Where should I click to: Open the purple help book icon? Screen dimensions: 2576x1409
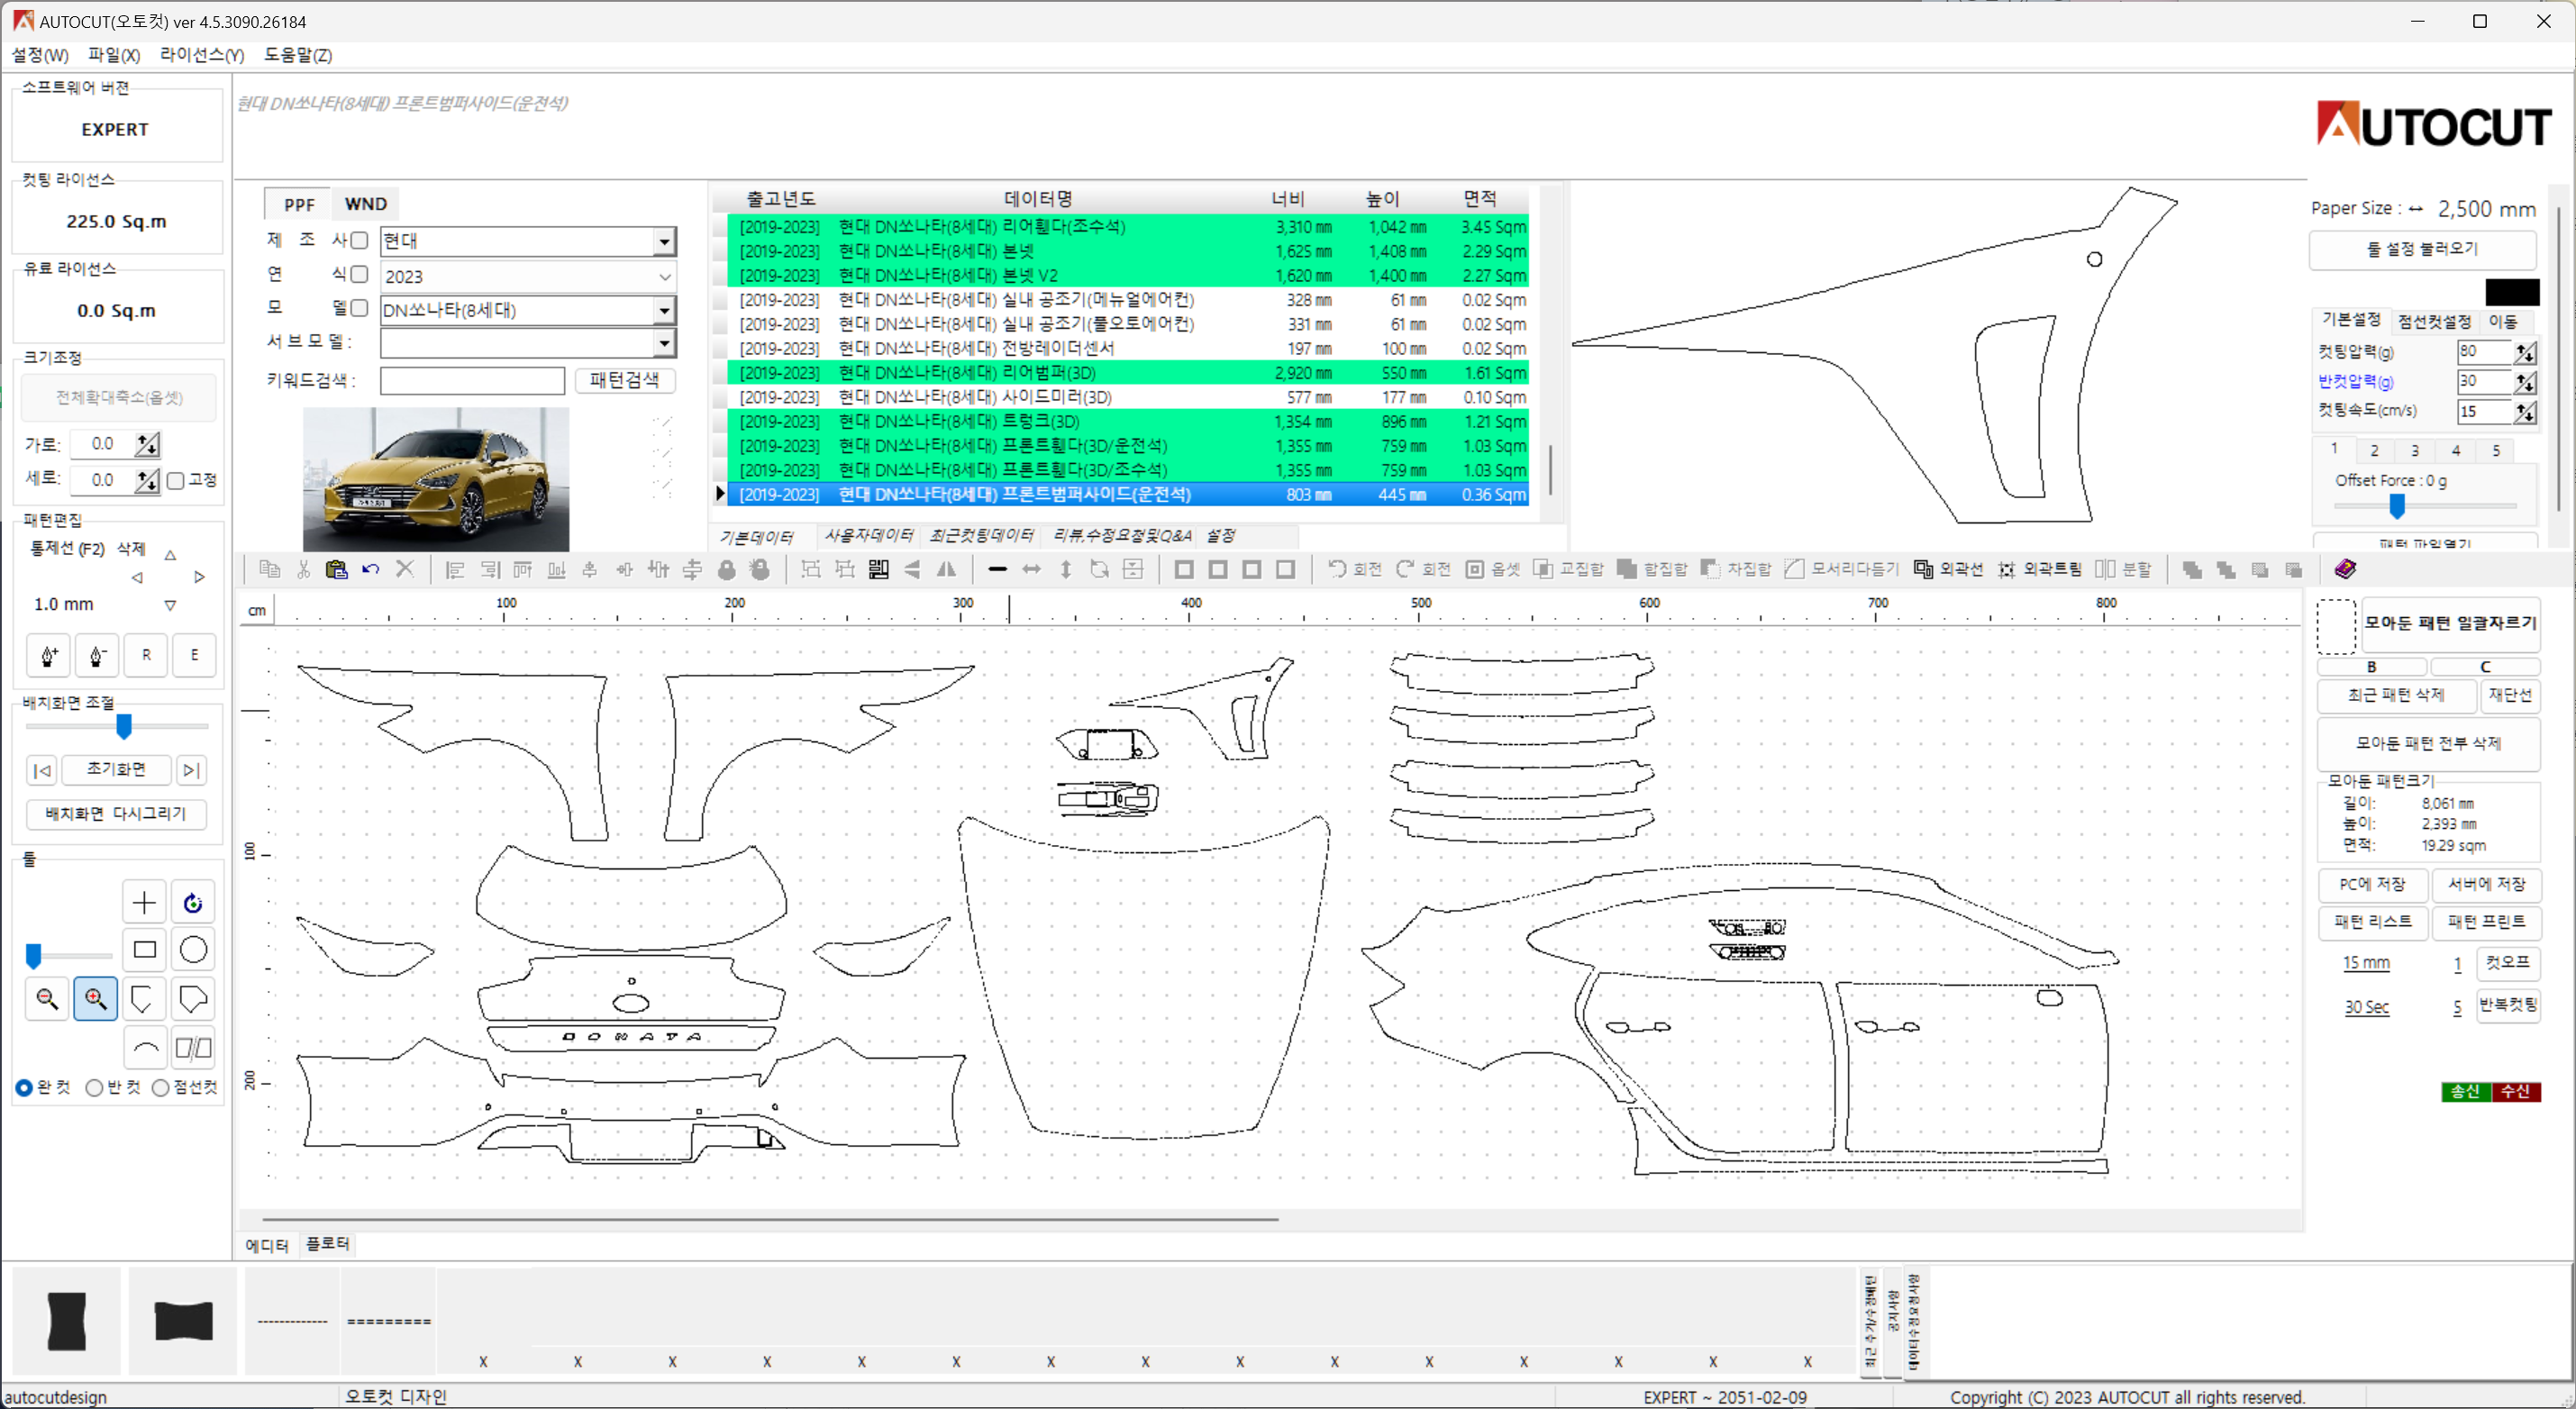tap(2345, 569)
